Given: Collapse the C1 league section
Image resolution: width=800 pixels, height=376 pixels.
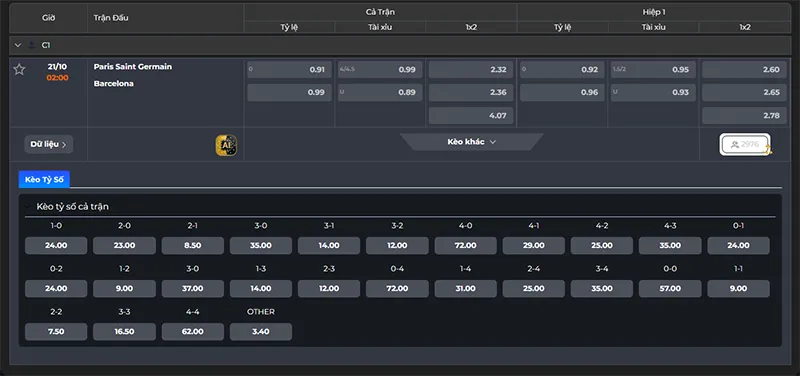Looking at the screenshot, I should [18, 45].
